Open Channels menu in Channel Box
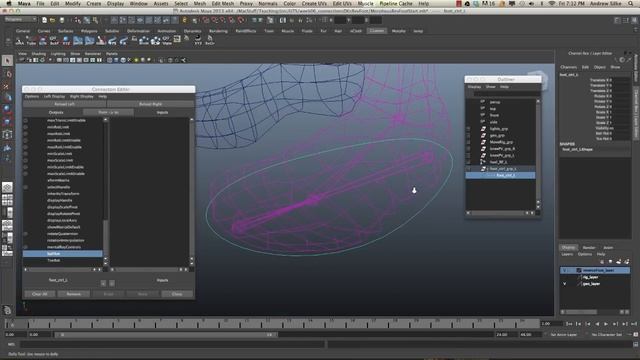This screenshot has height=360, width=640. click(569, 67)
